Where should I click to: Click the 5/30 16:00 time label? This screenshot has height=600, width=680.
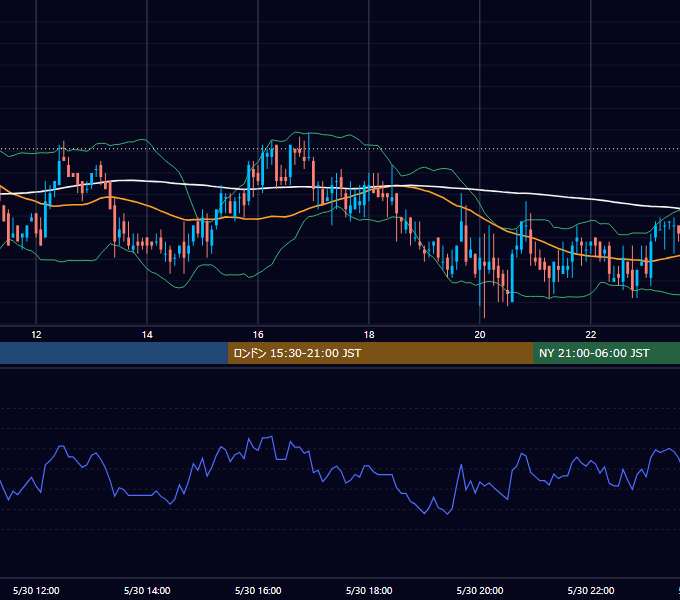(258, 590)
